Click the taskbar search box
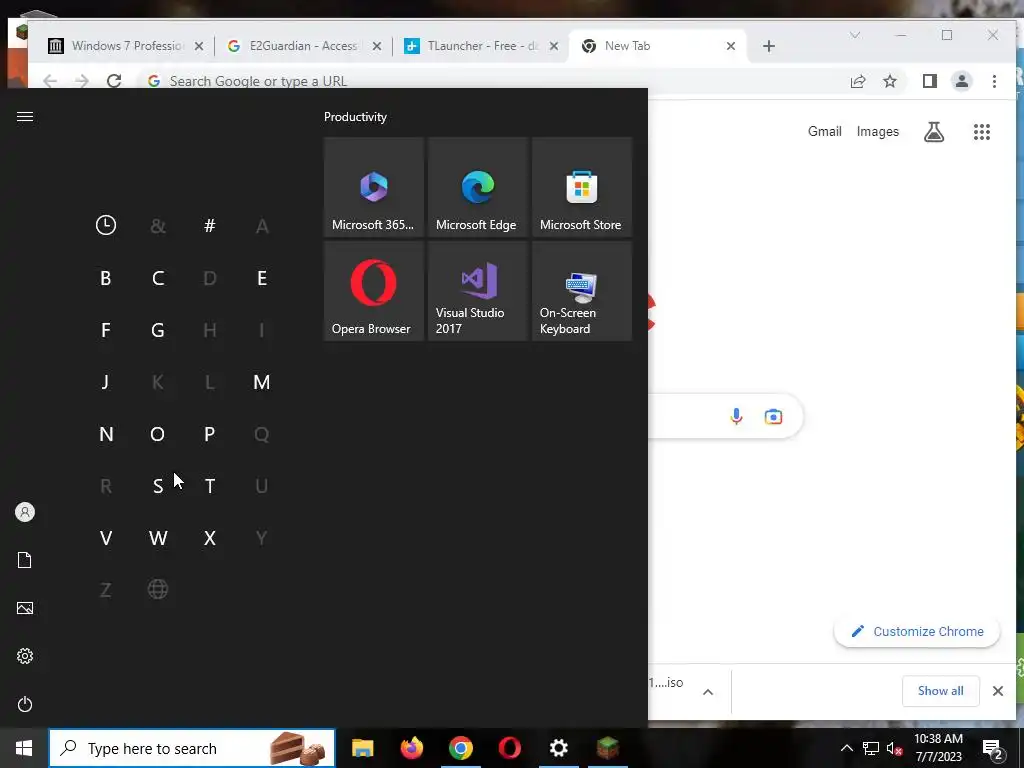The height and width of the screenshot is (768, 1024). 192,748
